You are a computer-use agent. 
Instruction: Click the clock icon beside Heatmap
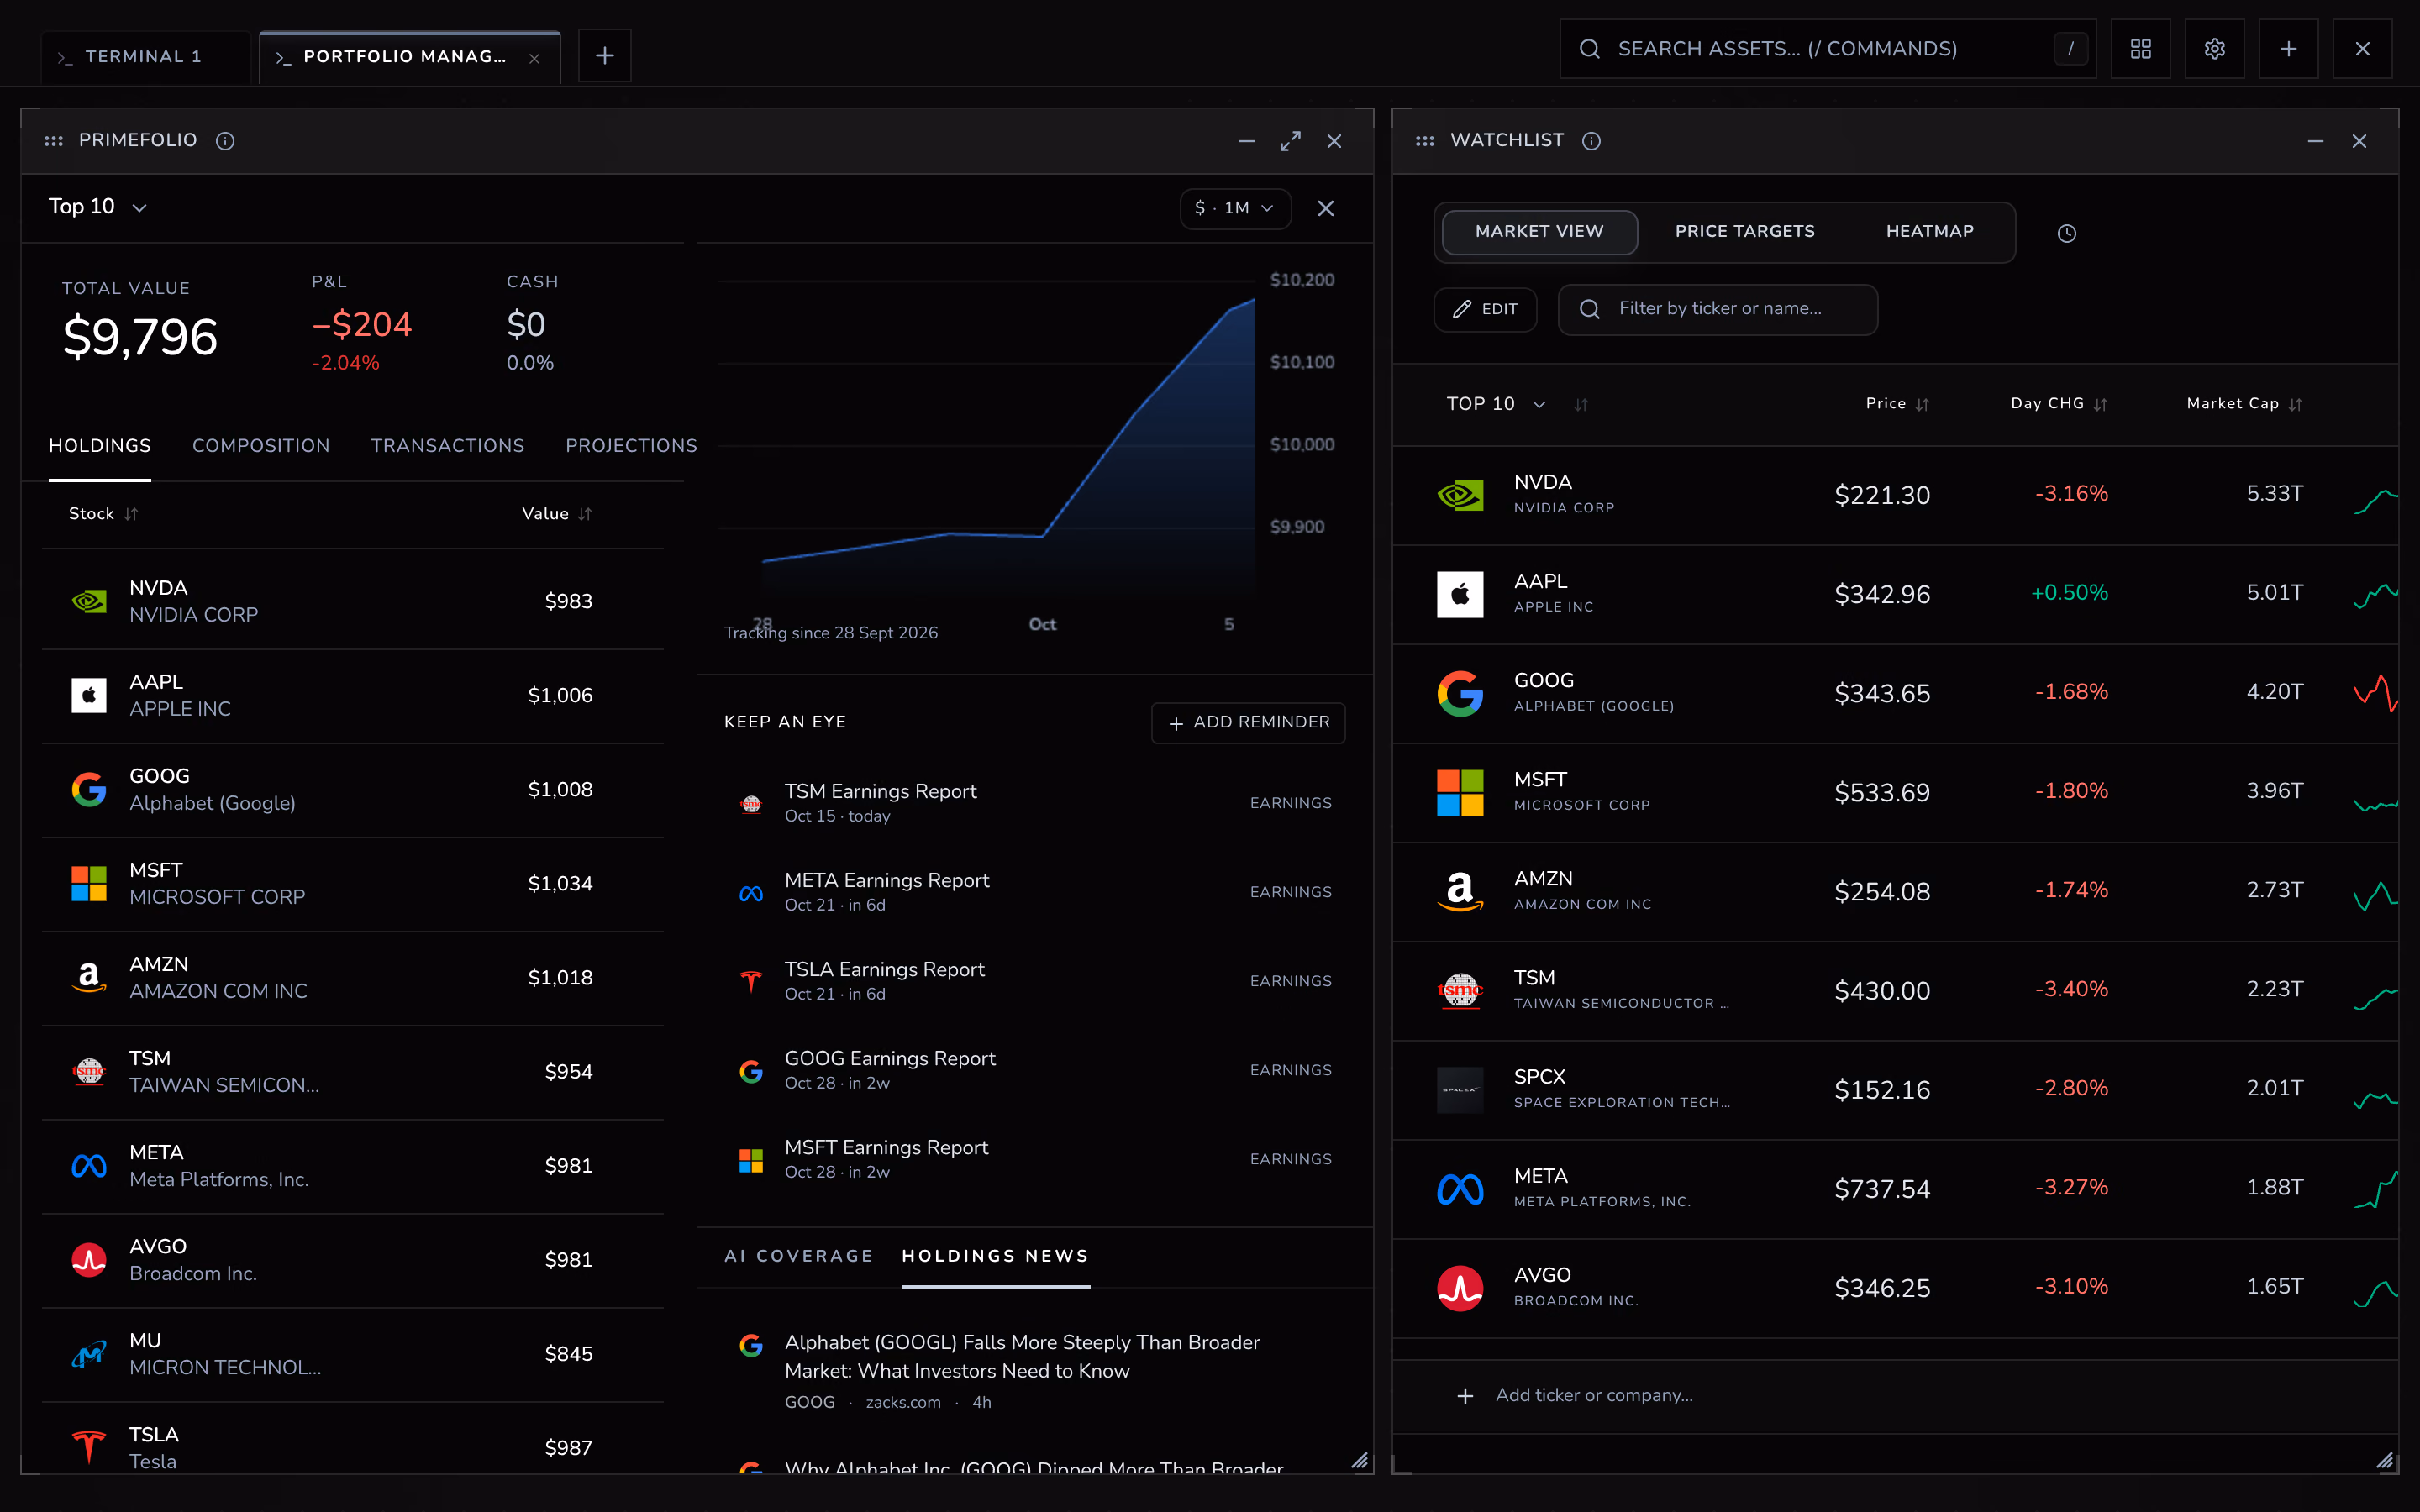coord(2067,233)
